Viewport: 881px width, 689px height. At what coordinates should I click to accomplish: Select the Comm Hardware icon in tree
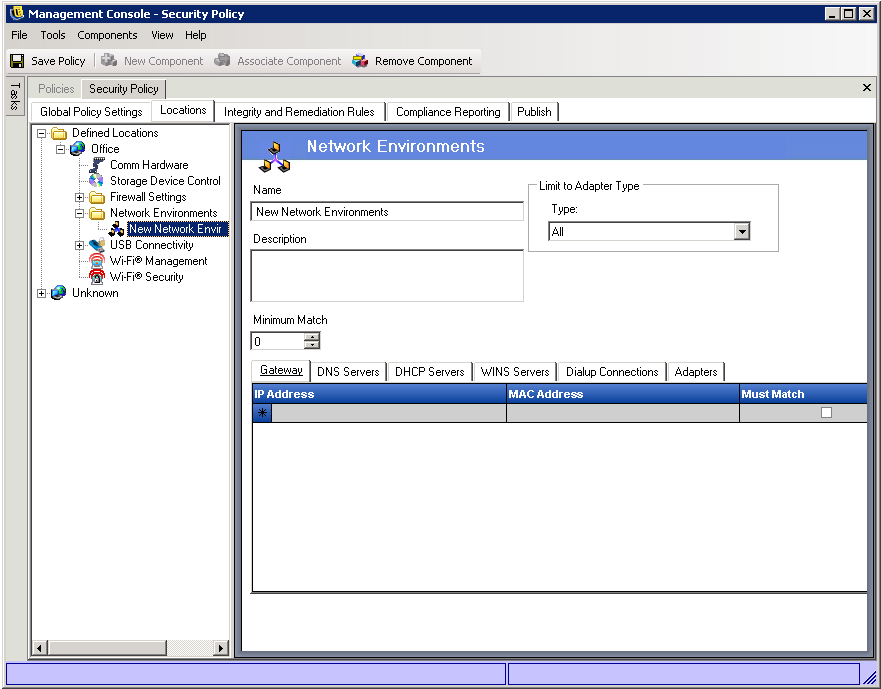(x=97, y=165)
